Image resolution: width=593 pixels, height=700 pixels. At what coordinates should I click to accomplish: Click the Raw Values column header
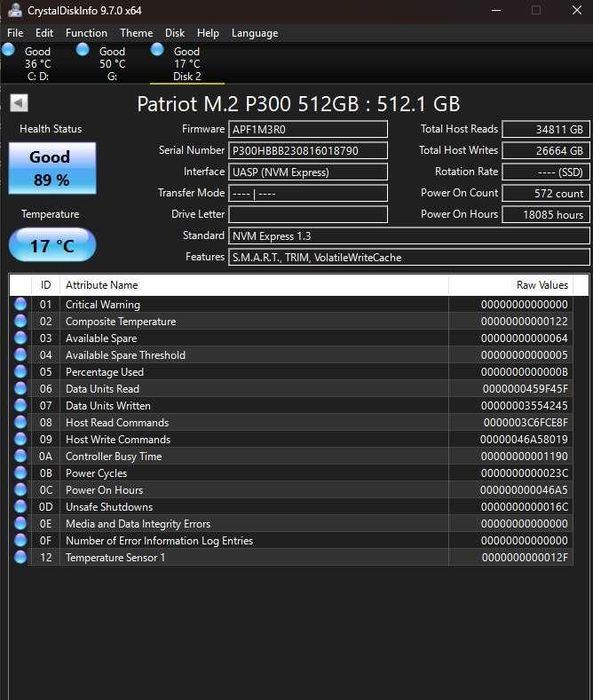coord(511,285)
